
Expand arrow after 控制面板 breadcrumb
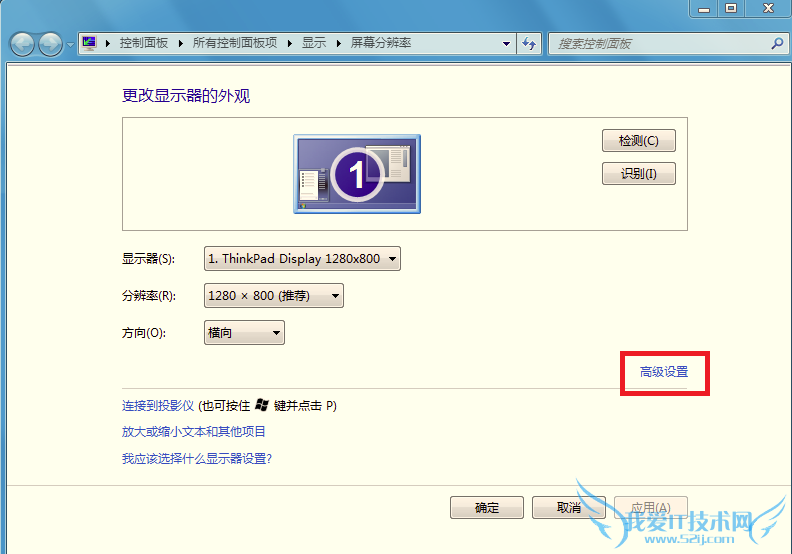point(180,44)
